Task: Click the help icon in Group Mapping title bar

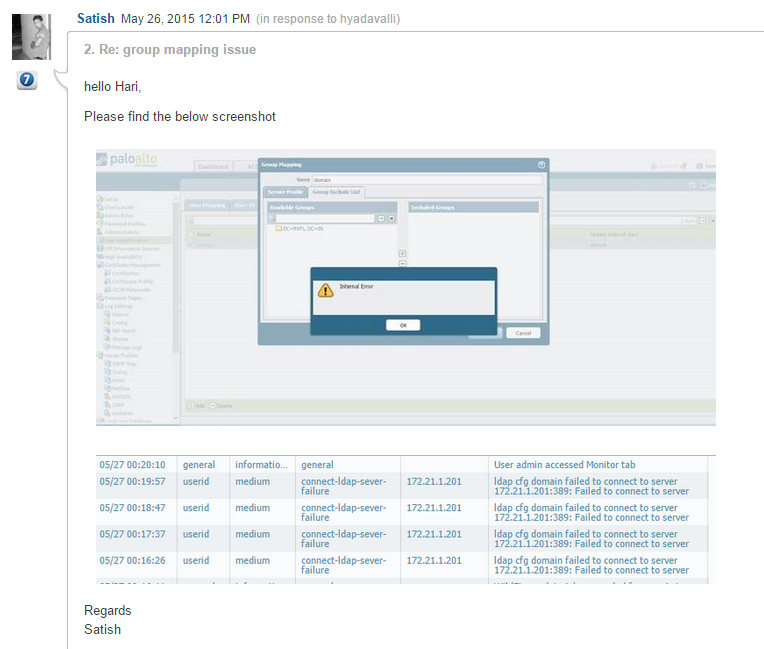Action: 541,165
